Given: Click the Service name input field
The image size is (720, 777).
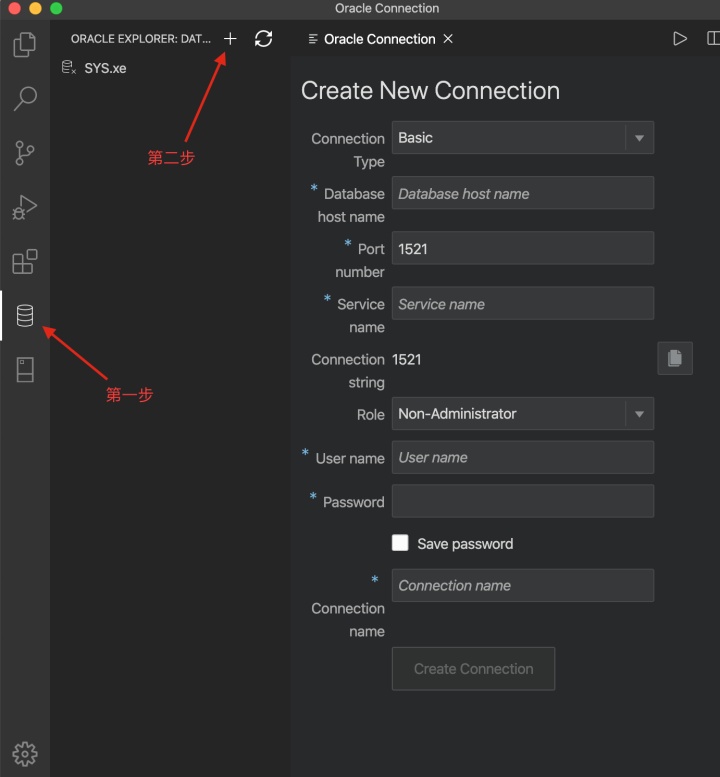Looking at the screenshot, I should 523,303.
